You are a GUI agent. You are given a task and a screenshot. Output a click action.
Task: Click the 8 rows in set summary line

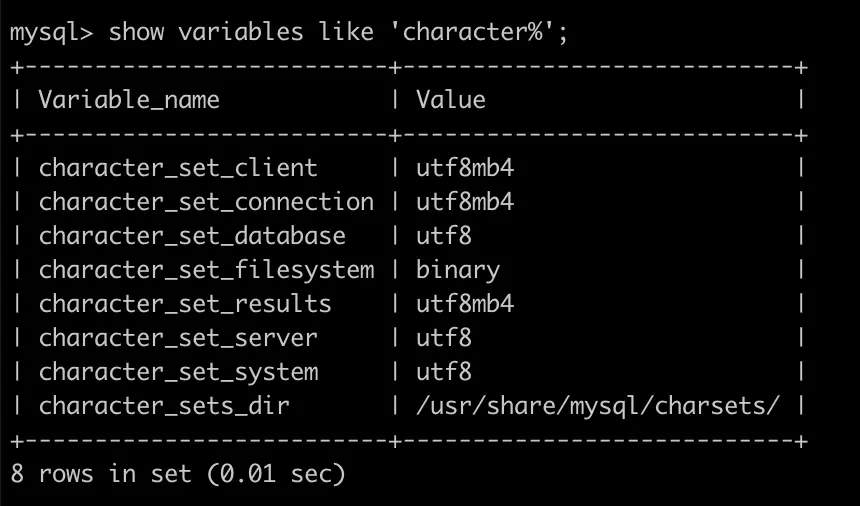(178, 474)
